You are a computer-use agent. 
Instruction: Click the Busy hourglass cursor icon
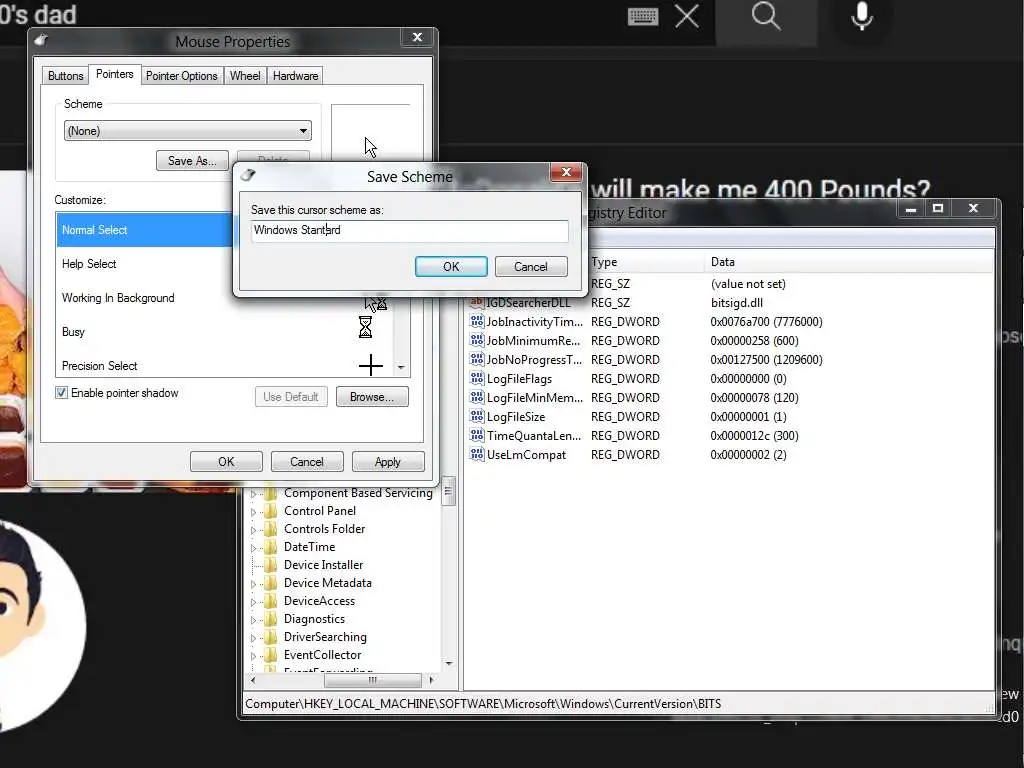pyautogui.click(x=366, y=327)
